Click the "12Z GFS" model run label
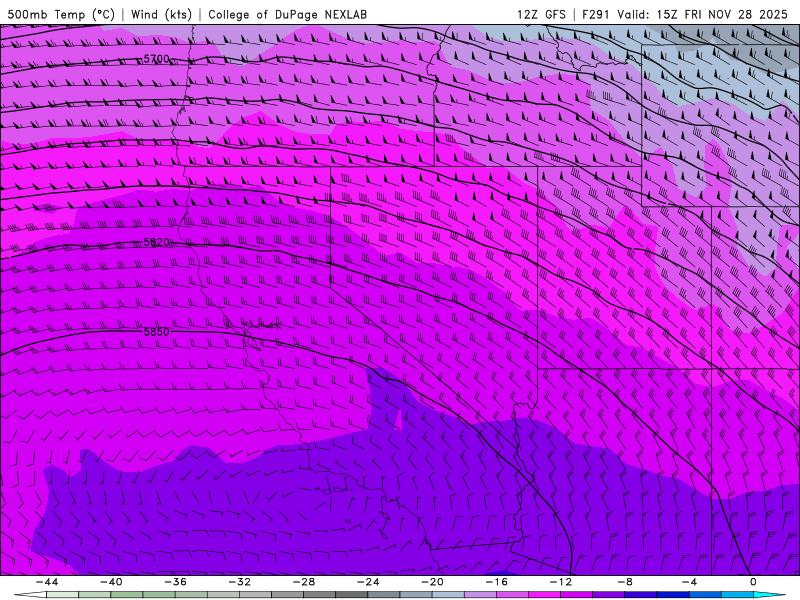800x600 pixels. click(x=541, y=14)
